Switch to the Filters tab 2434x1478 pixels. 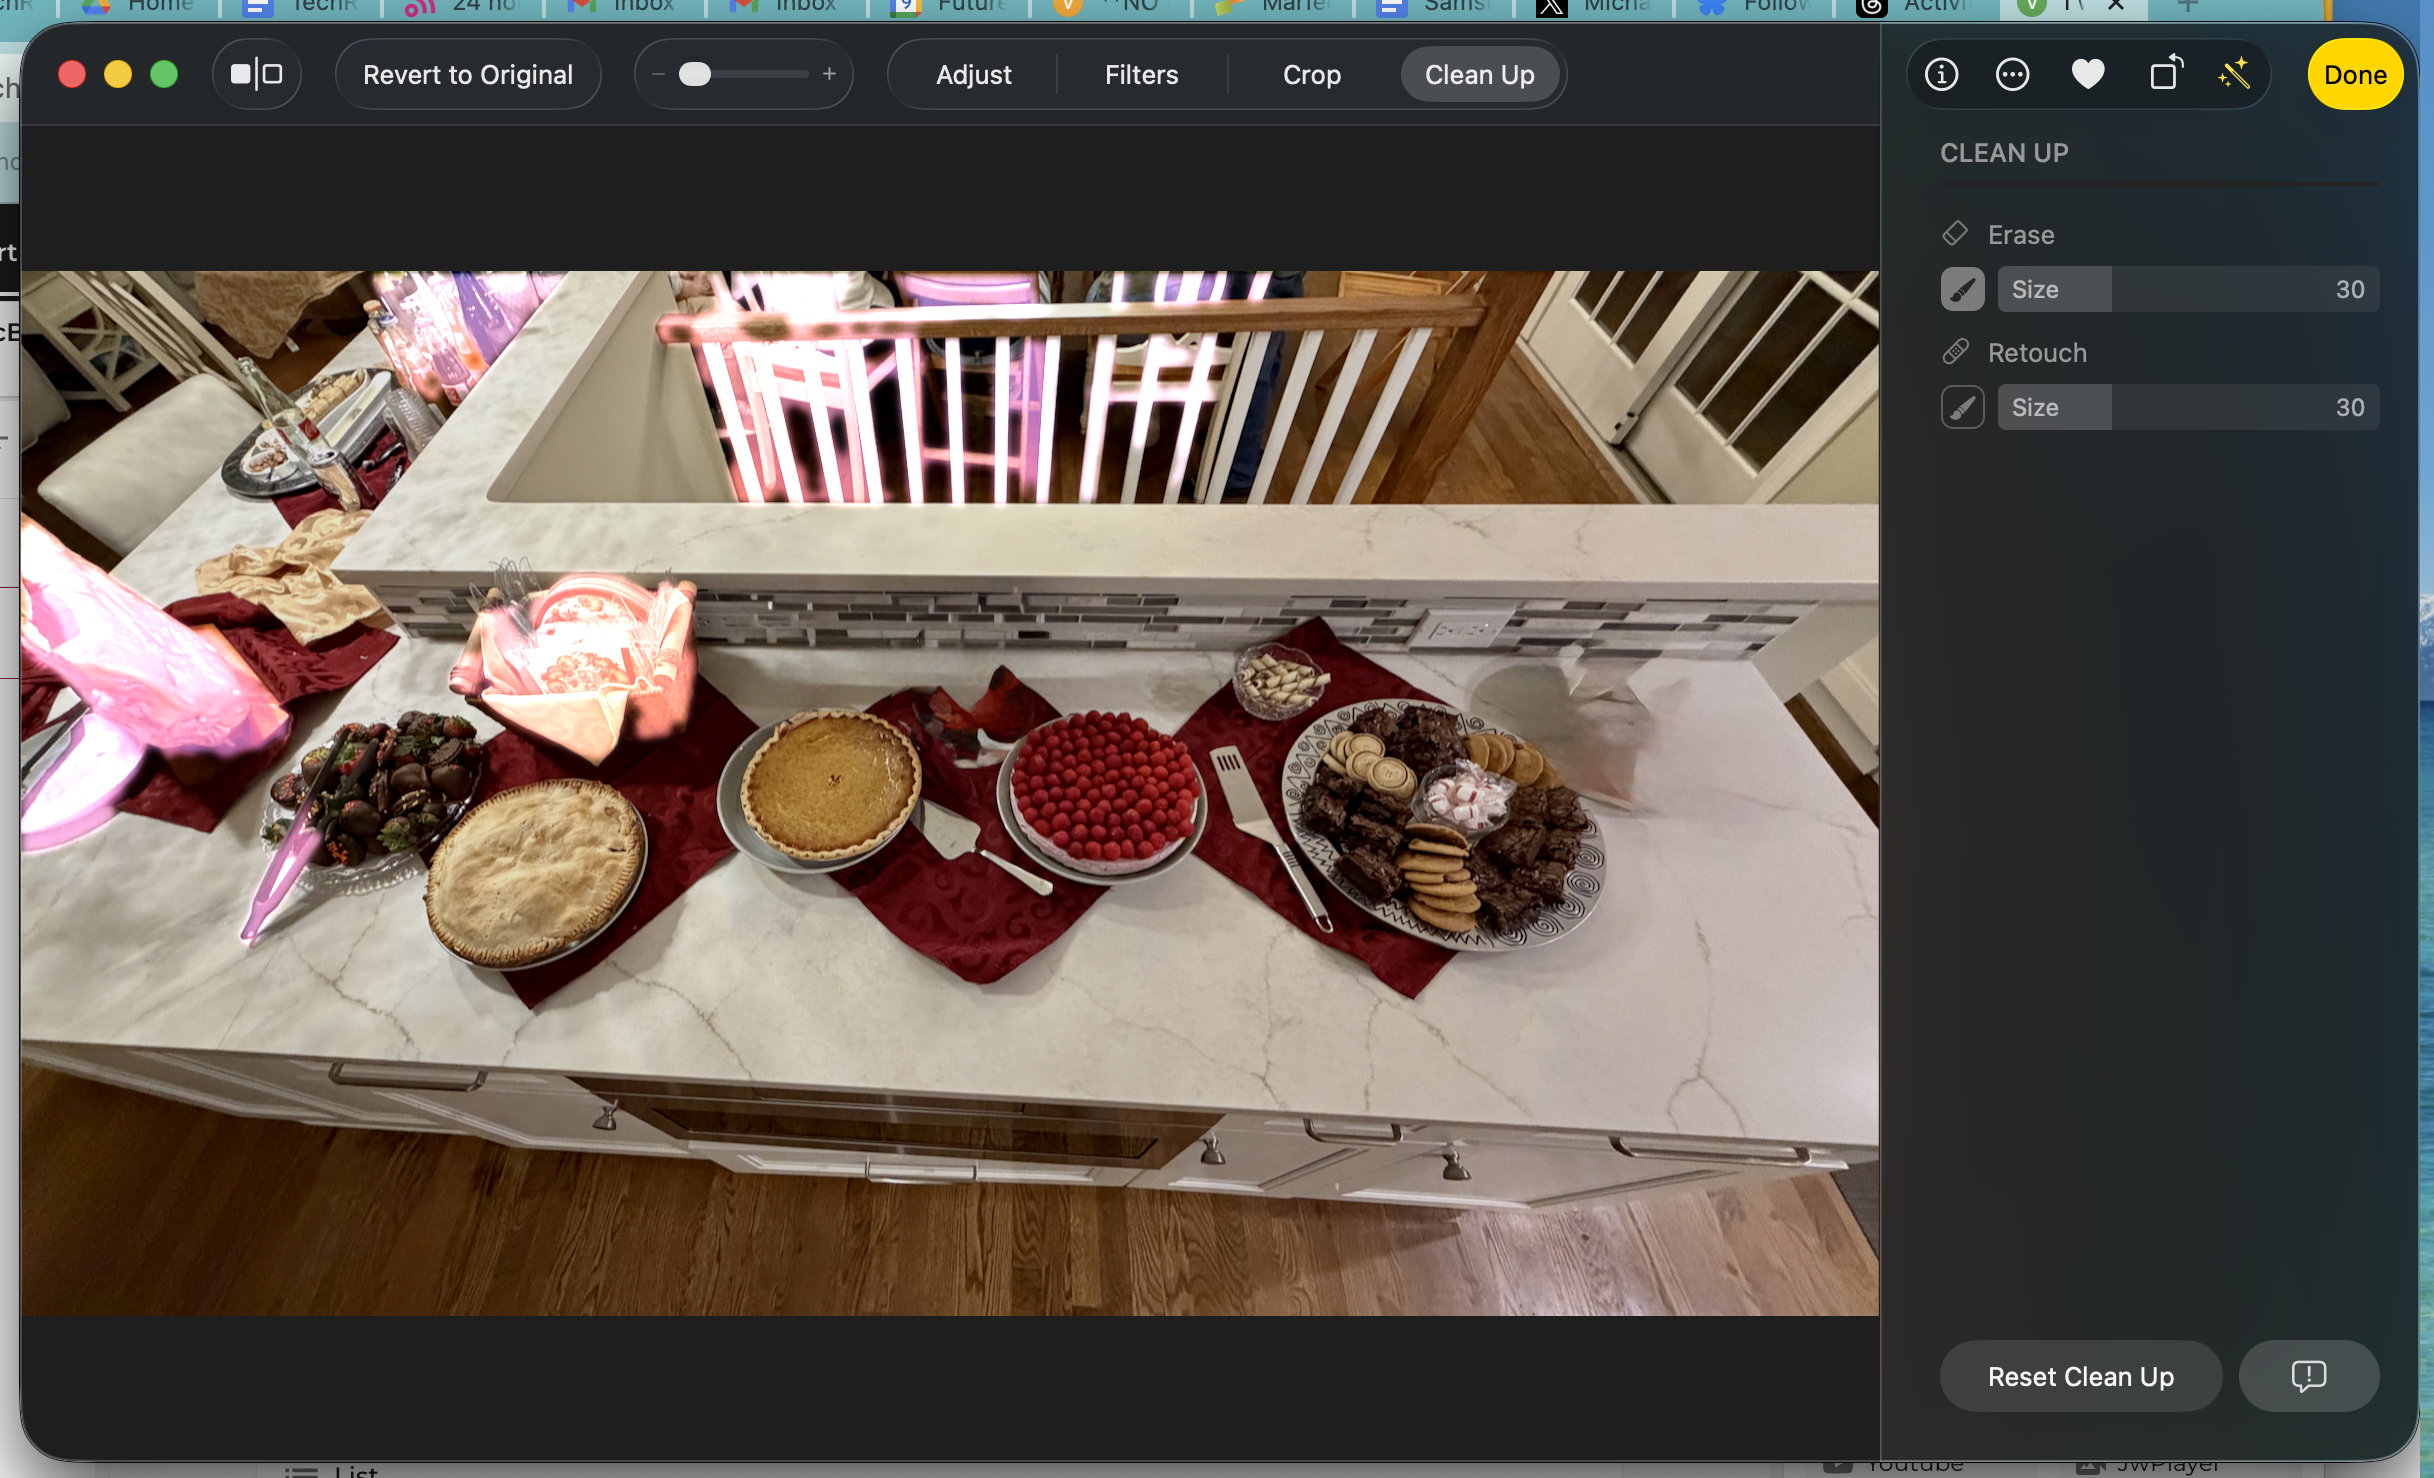click(x=1141, y=75)
